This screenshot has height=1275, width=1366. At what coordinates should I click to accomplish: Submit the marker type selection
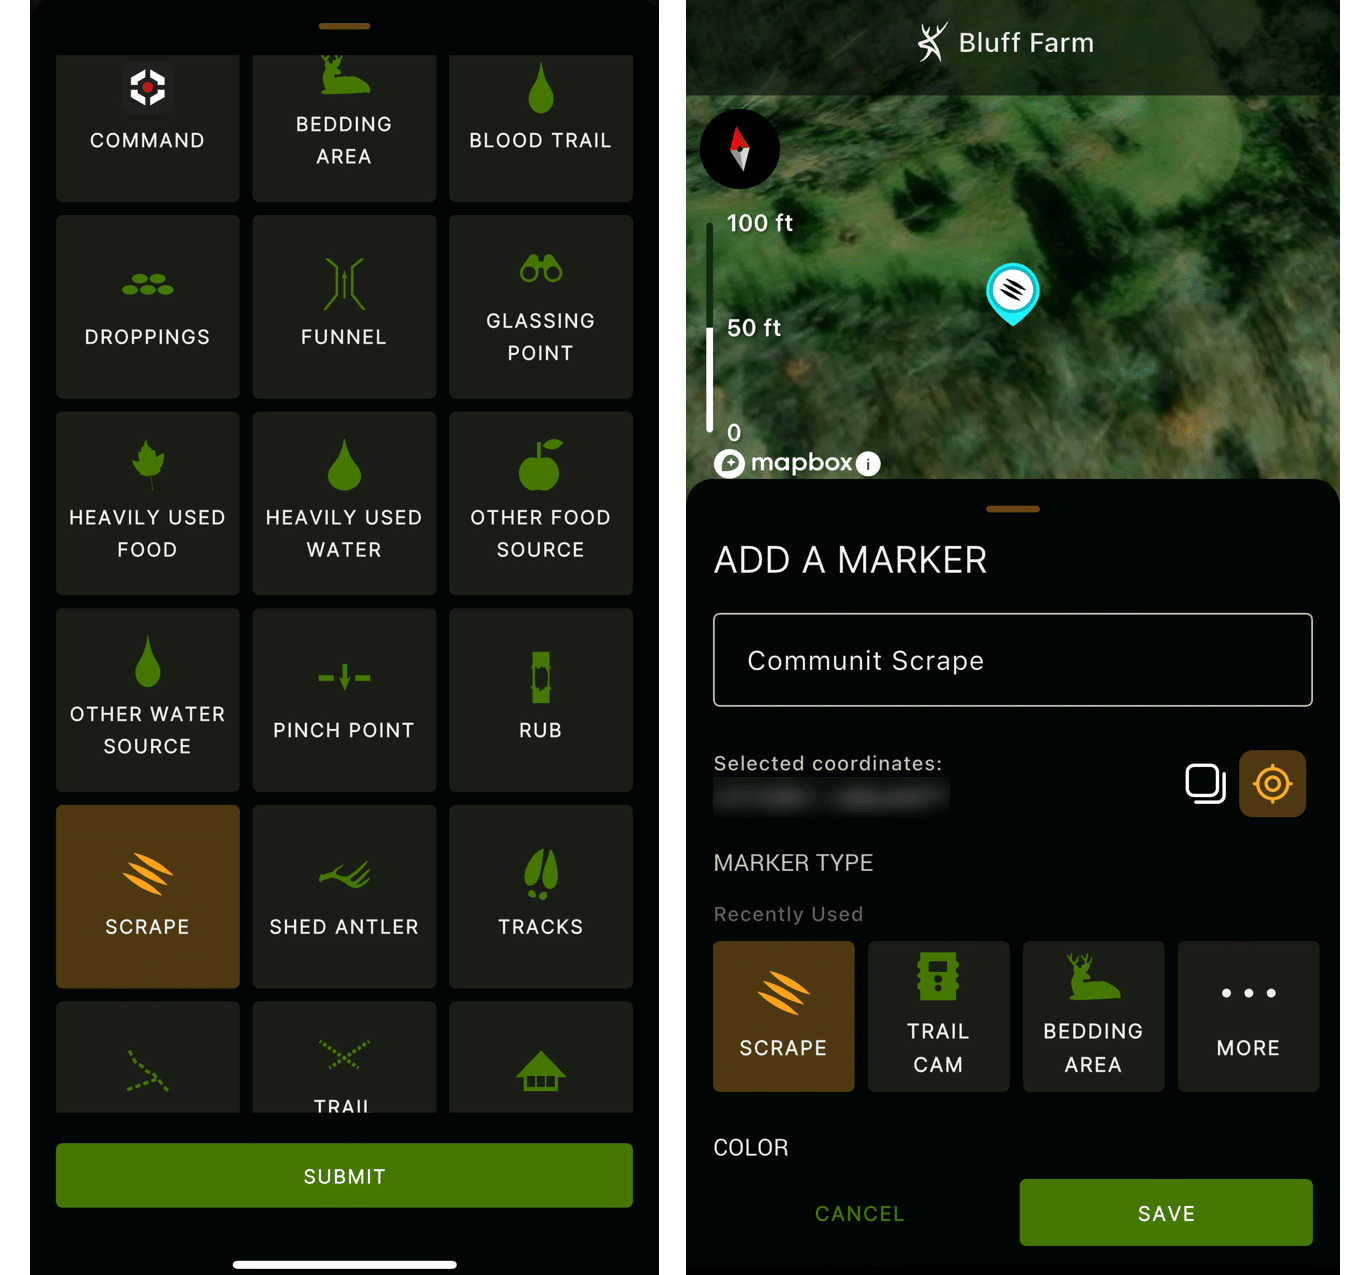pyautogui.click(x=344, y=1176)
